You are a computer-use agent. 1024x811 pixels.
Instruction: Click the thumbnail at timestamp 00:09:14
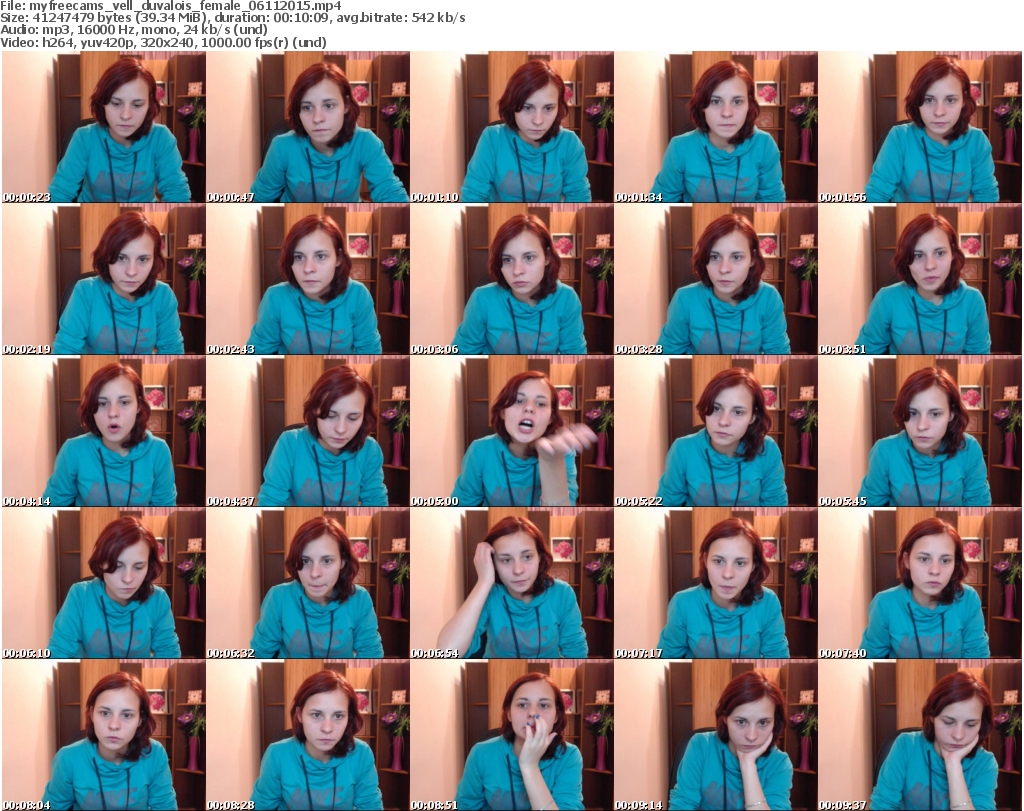pos(716,735)
